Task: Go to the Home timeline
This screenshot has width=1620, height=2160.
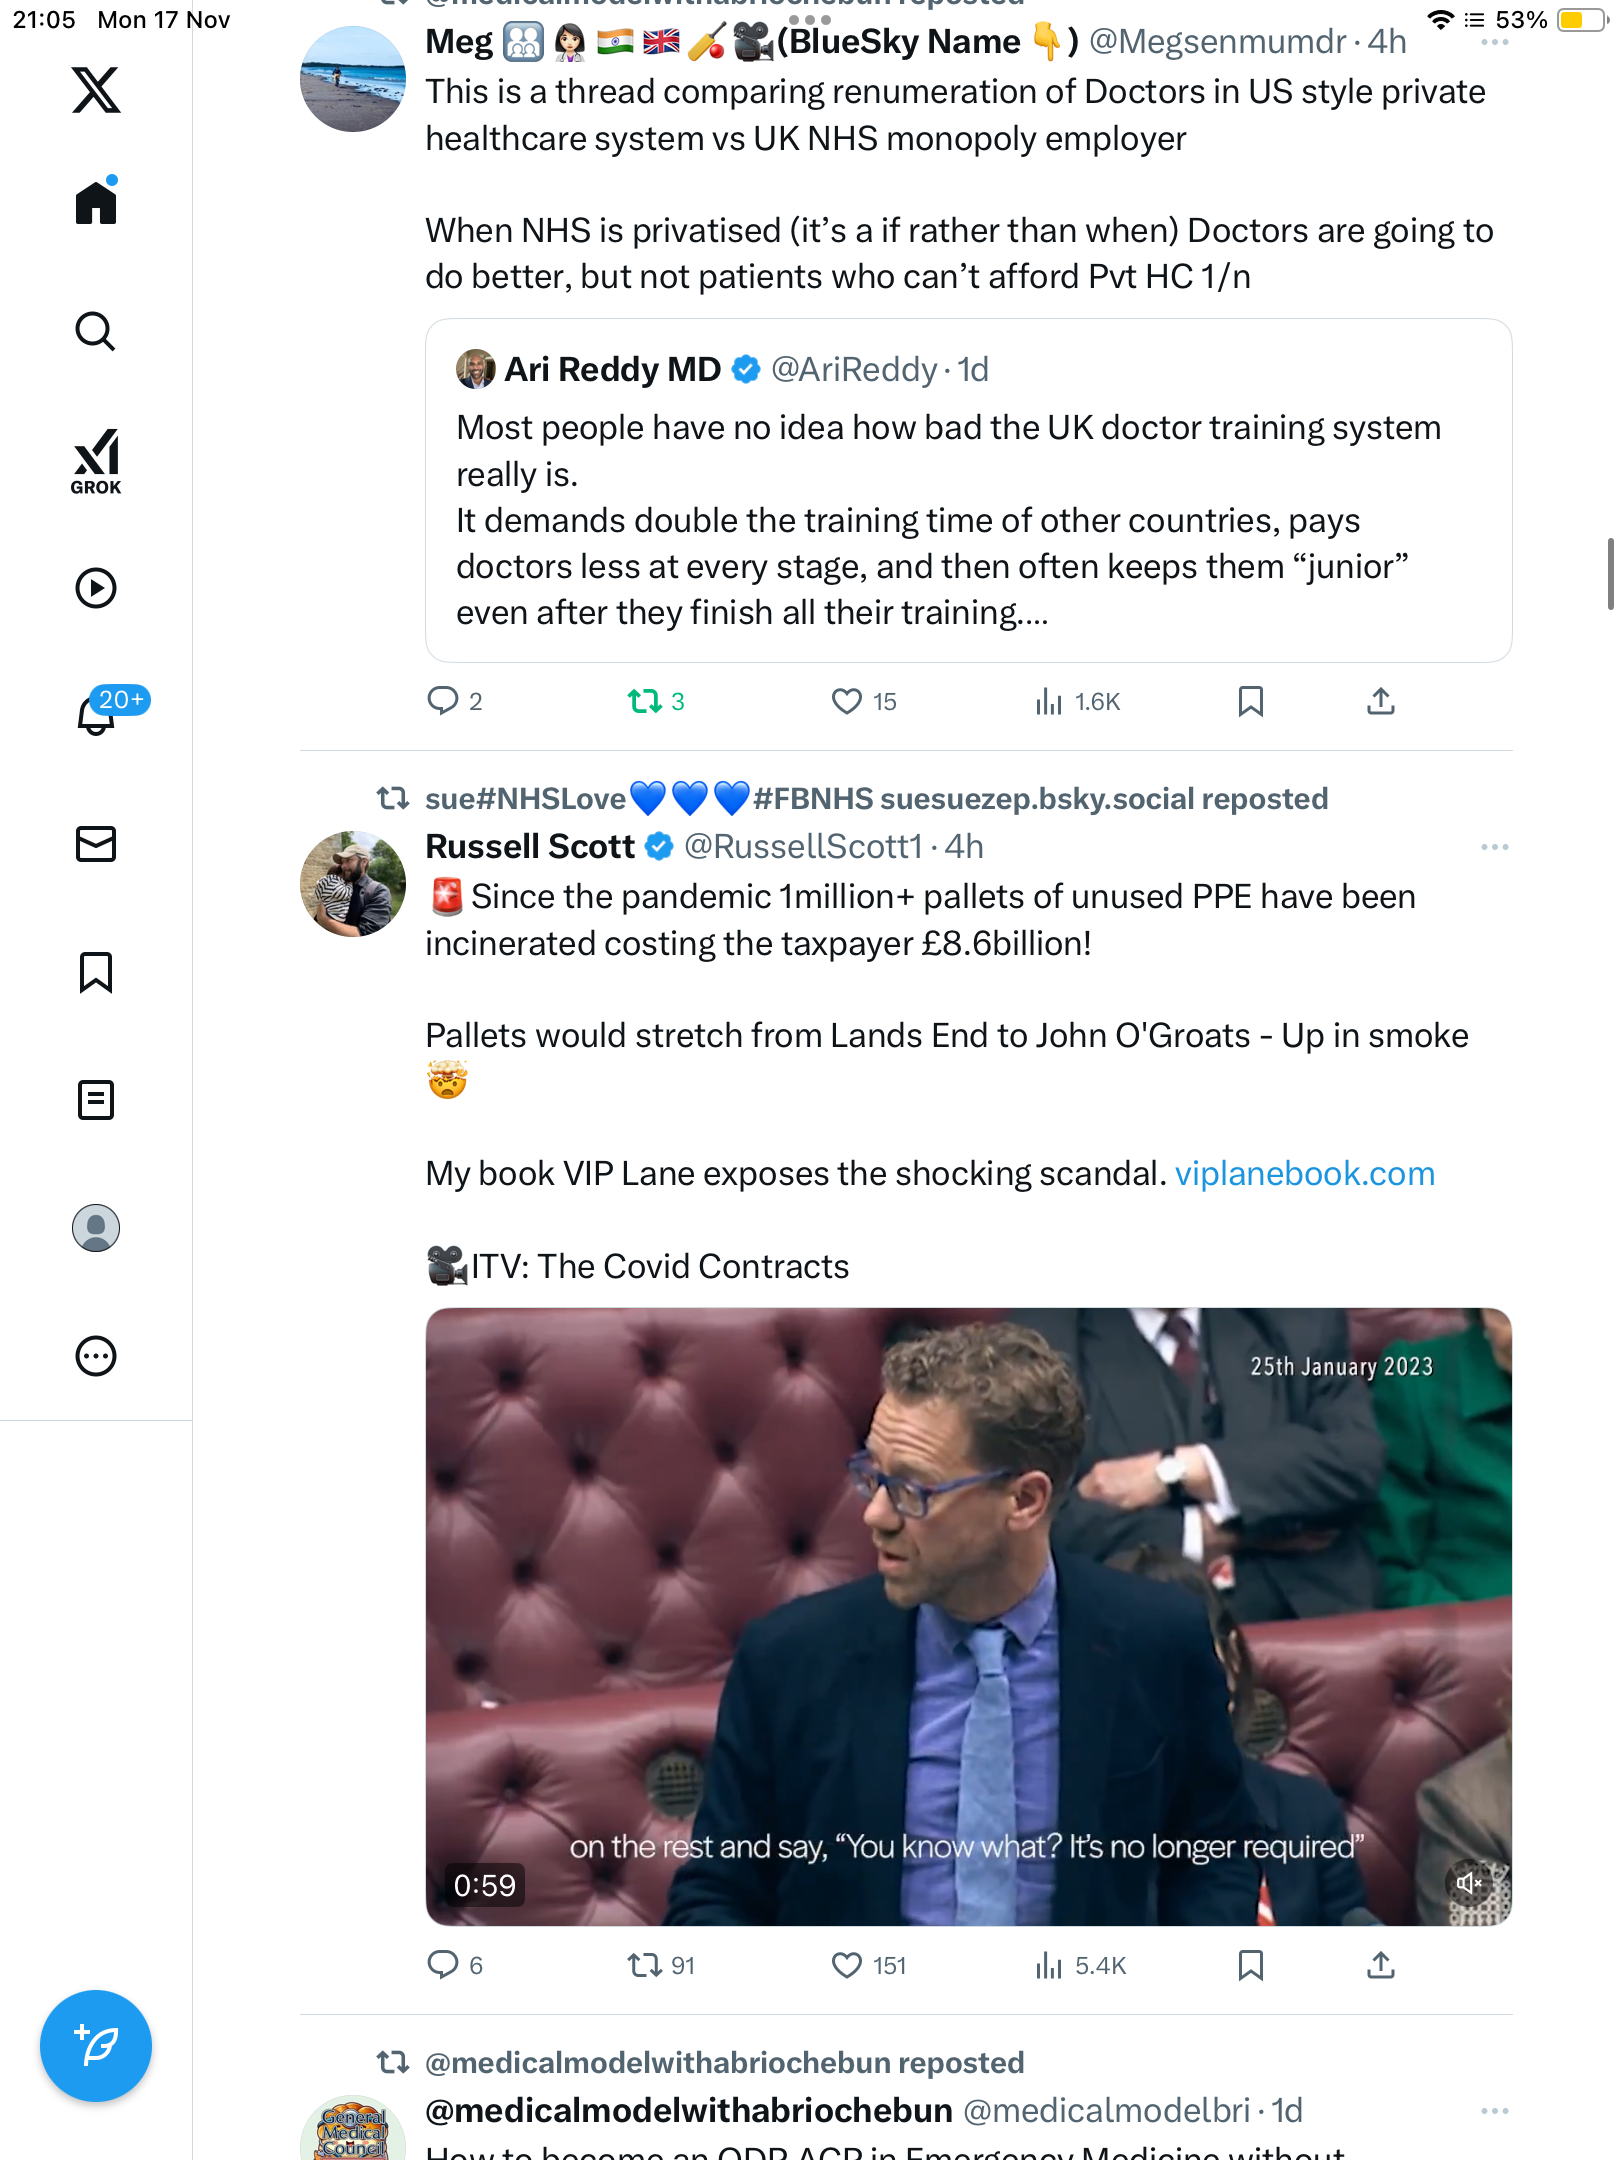Action: (x=96, y=203)
